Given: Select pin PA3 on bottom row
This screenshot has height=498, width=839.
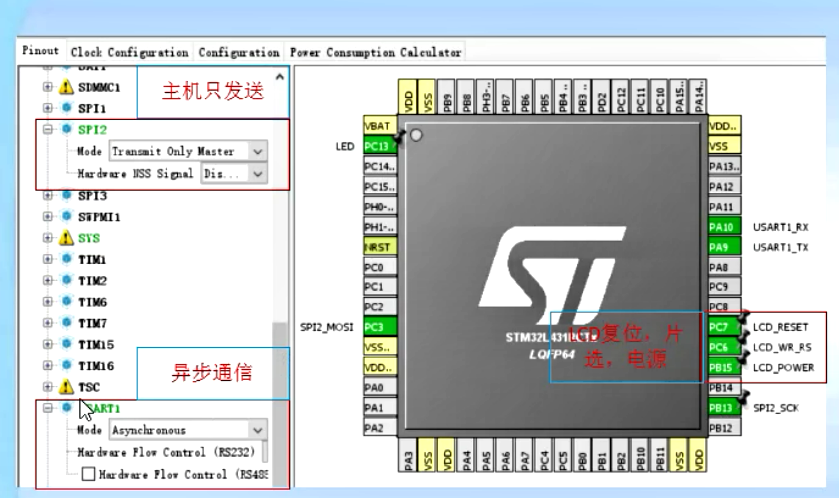Looking at the screenshot, I should 408,455.
